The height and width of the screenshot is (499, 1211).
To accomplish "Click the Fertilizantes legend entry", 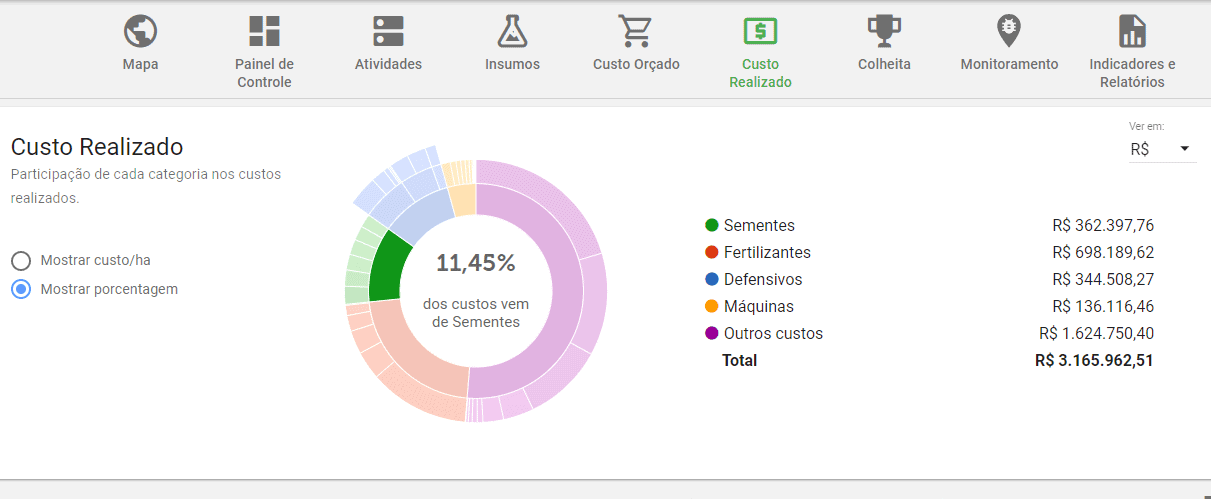I will click(x=766, y=253).
